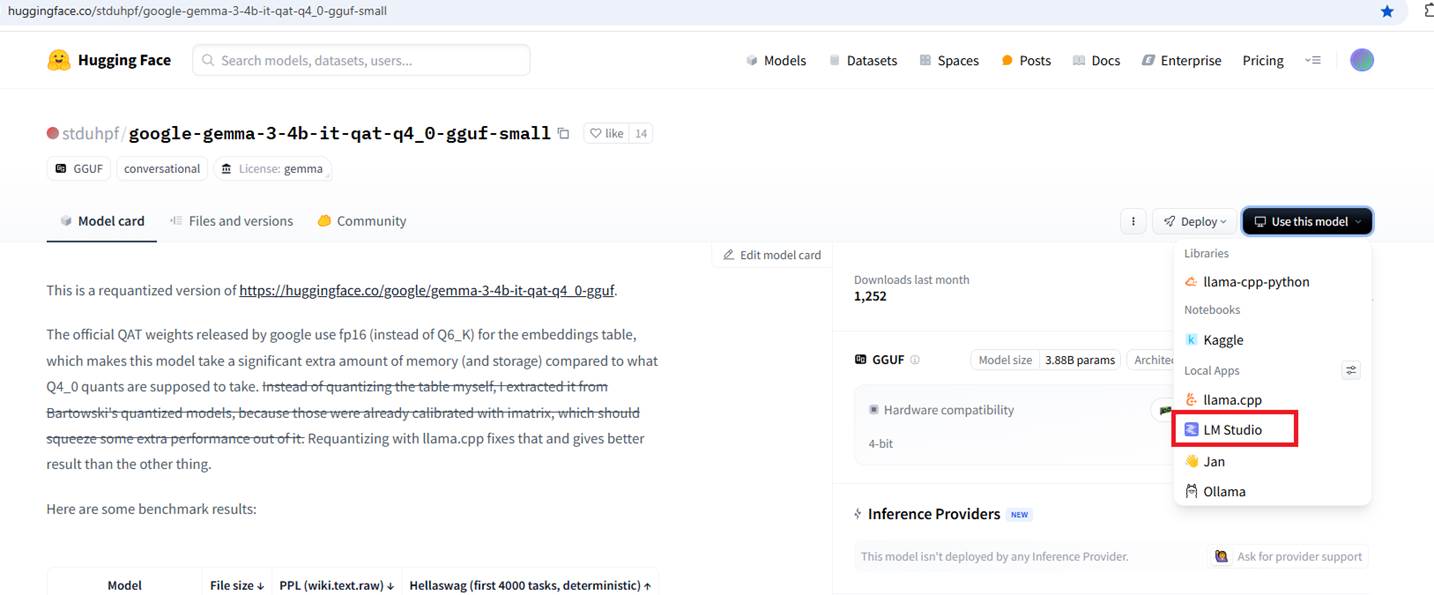Open the Community tab
This screenshot has width=1434, height=595.
pyautogui.click(x=362, y=221)
